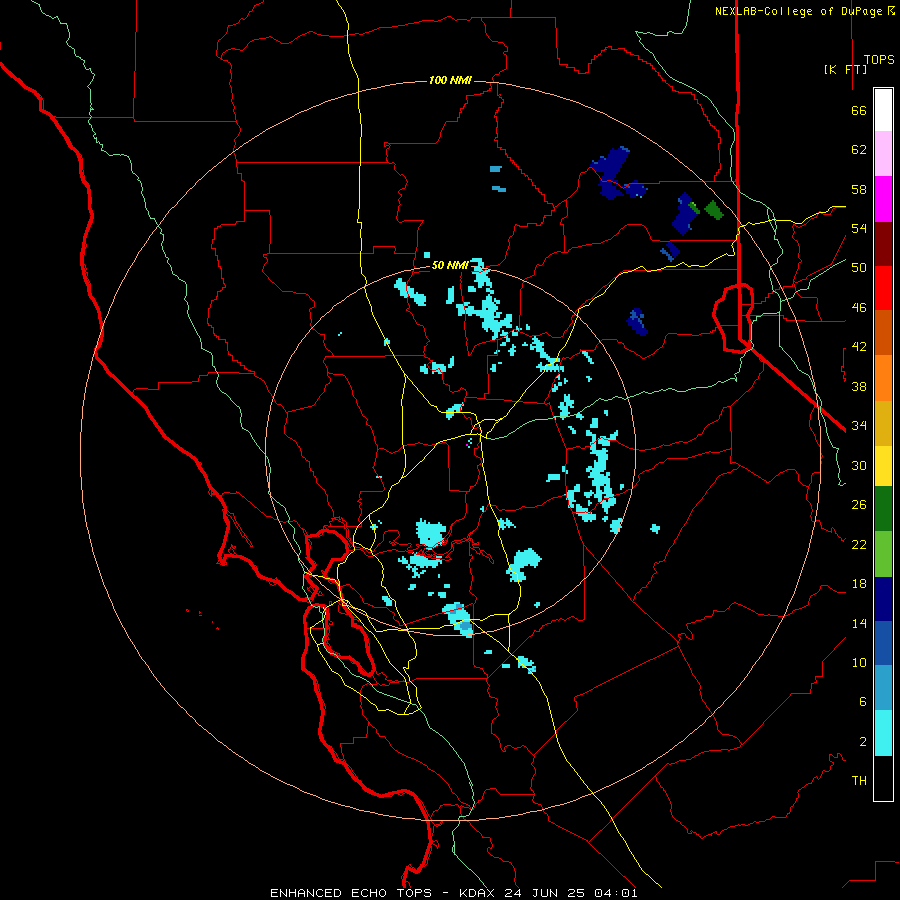
Task: Click the steel light-blue legend swatch
Action: point(883,687)
